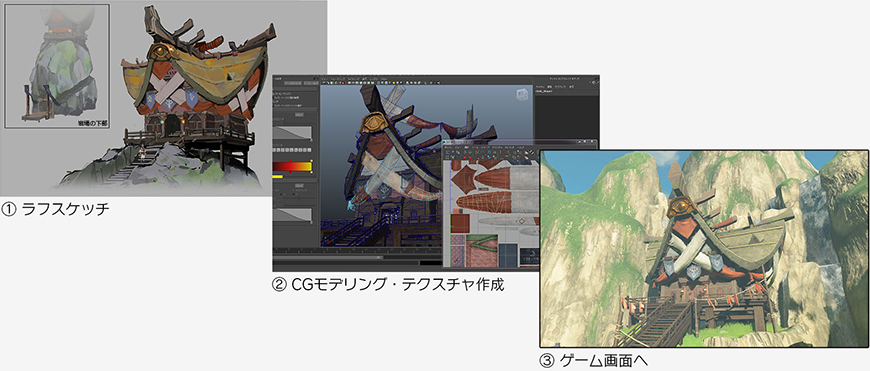Click the inset rock base sketch thumbnail
Screen dimensions: 870x371
[x=57, y=68]
